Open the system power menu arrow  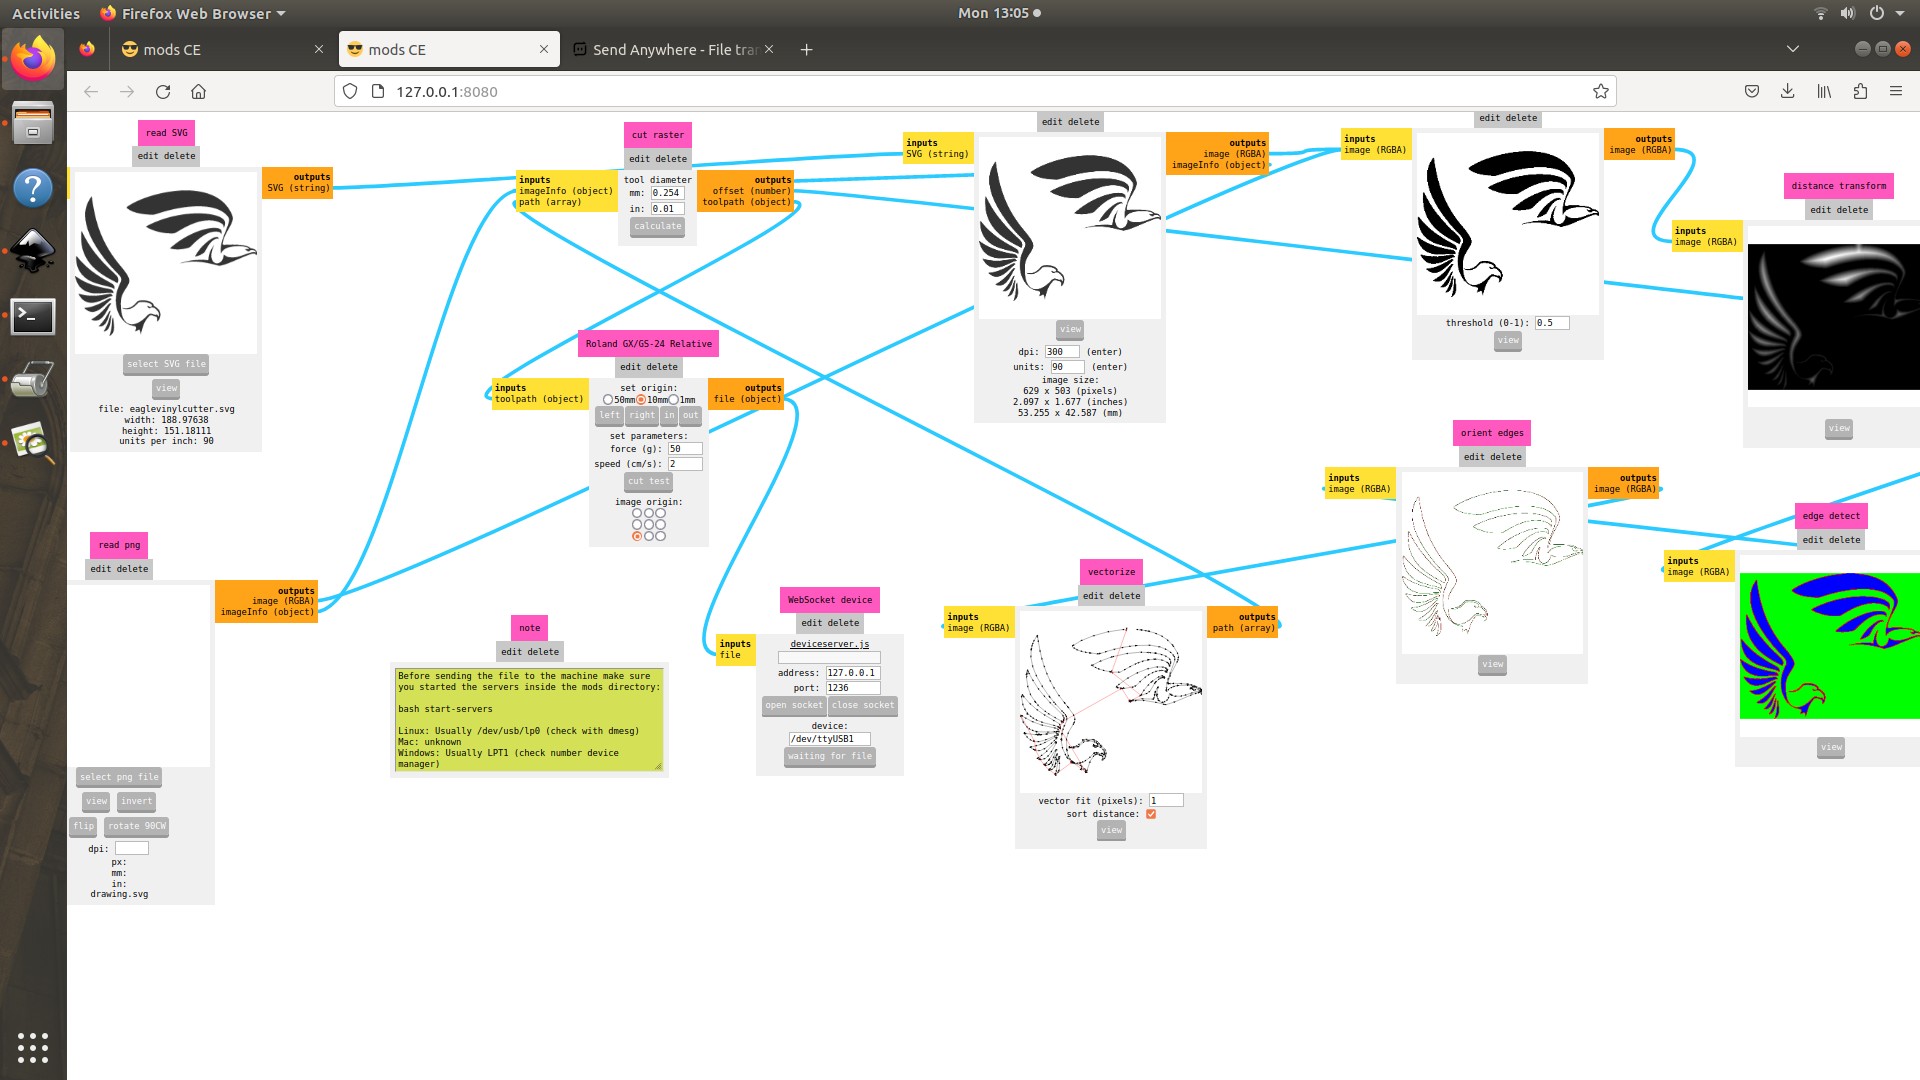[1902, 13]
